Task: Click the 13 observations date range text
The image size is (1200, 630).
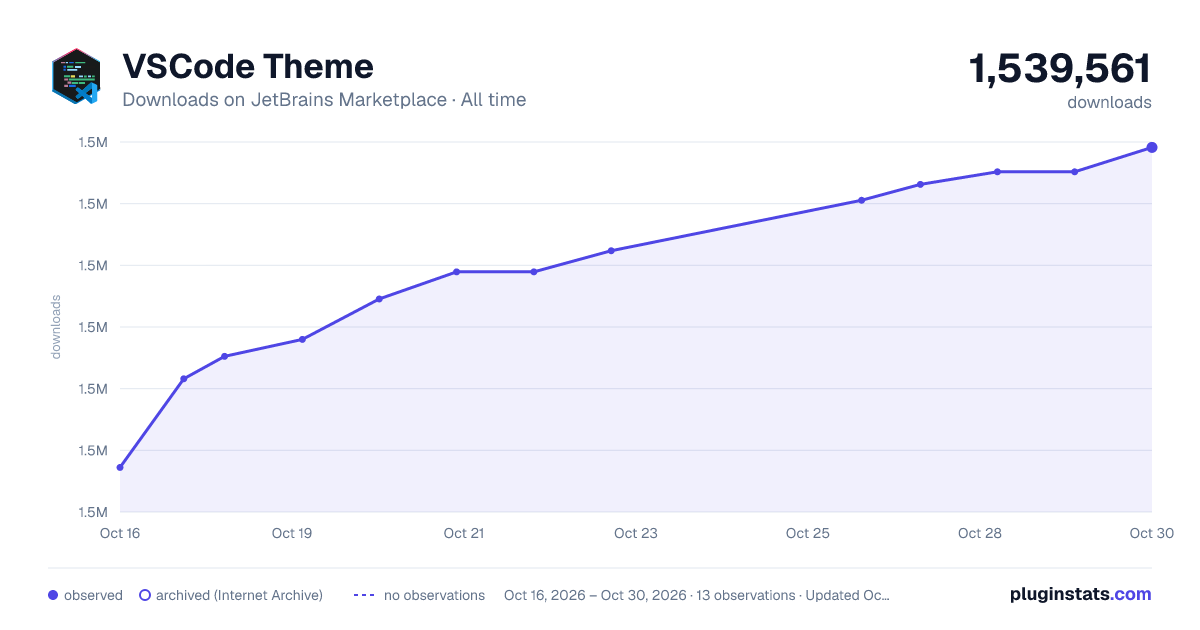Action: 697,595
